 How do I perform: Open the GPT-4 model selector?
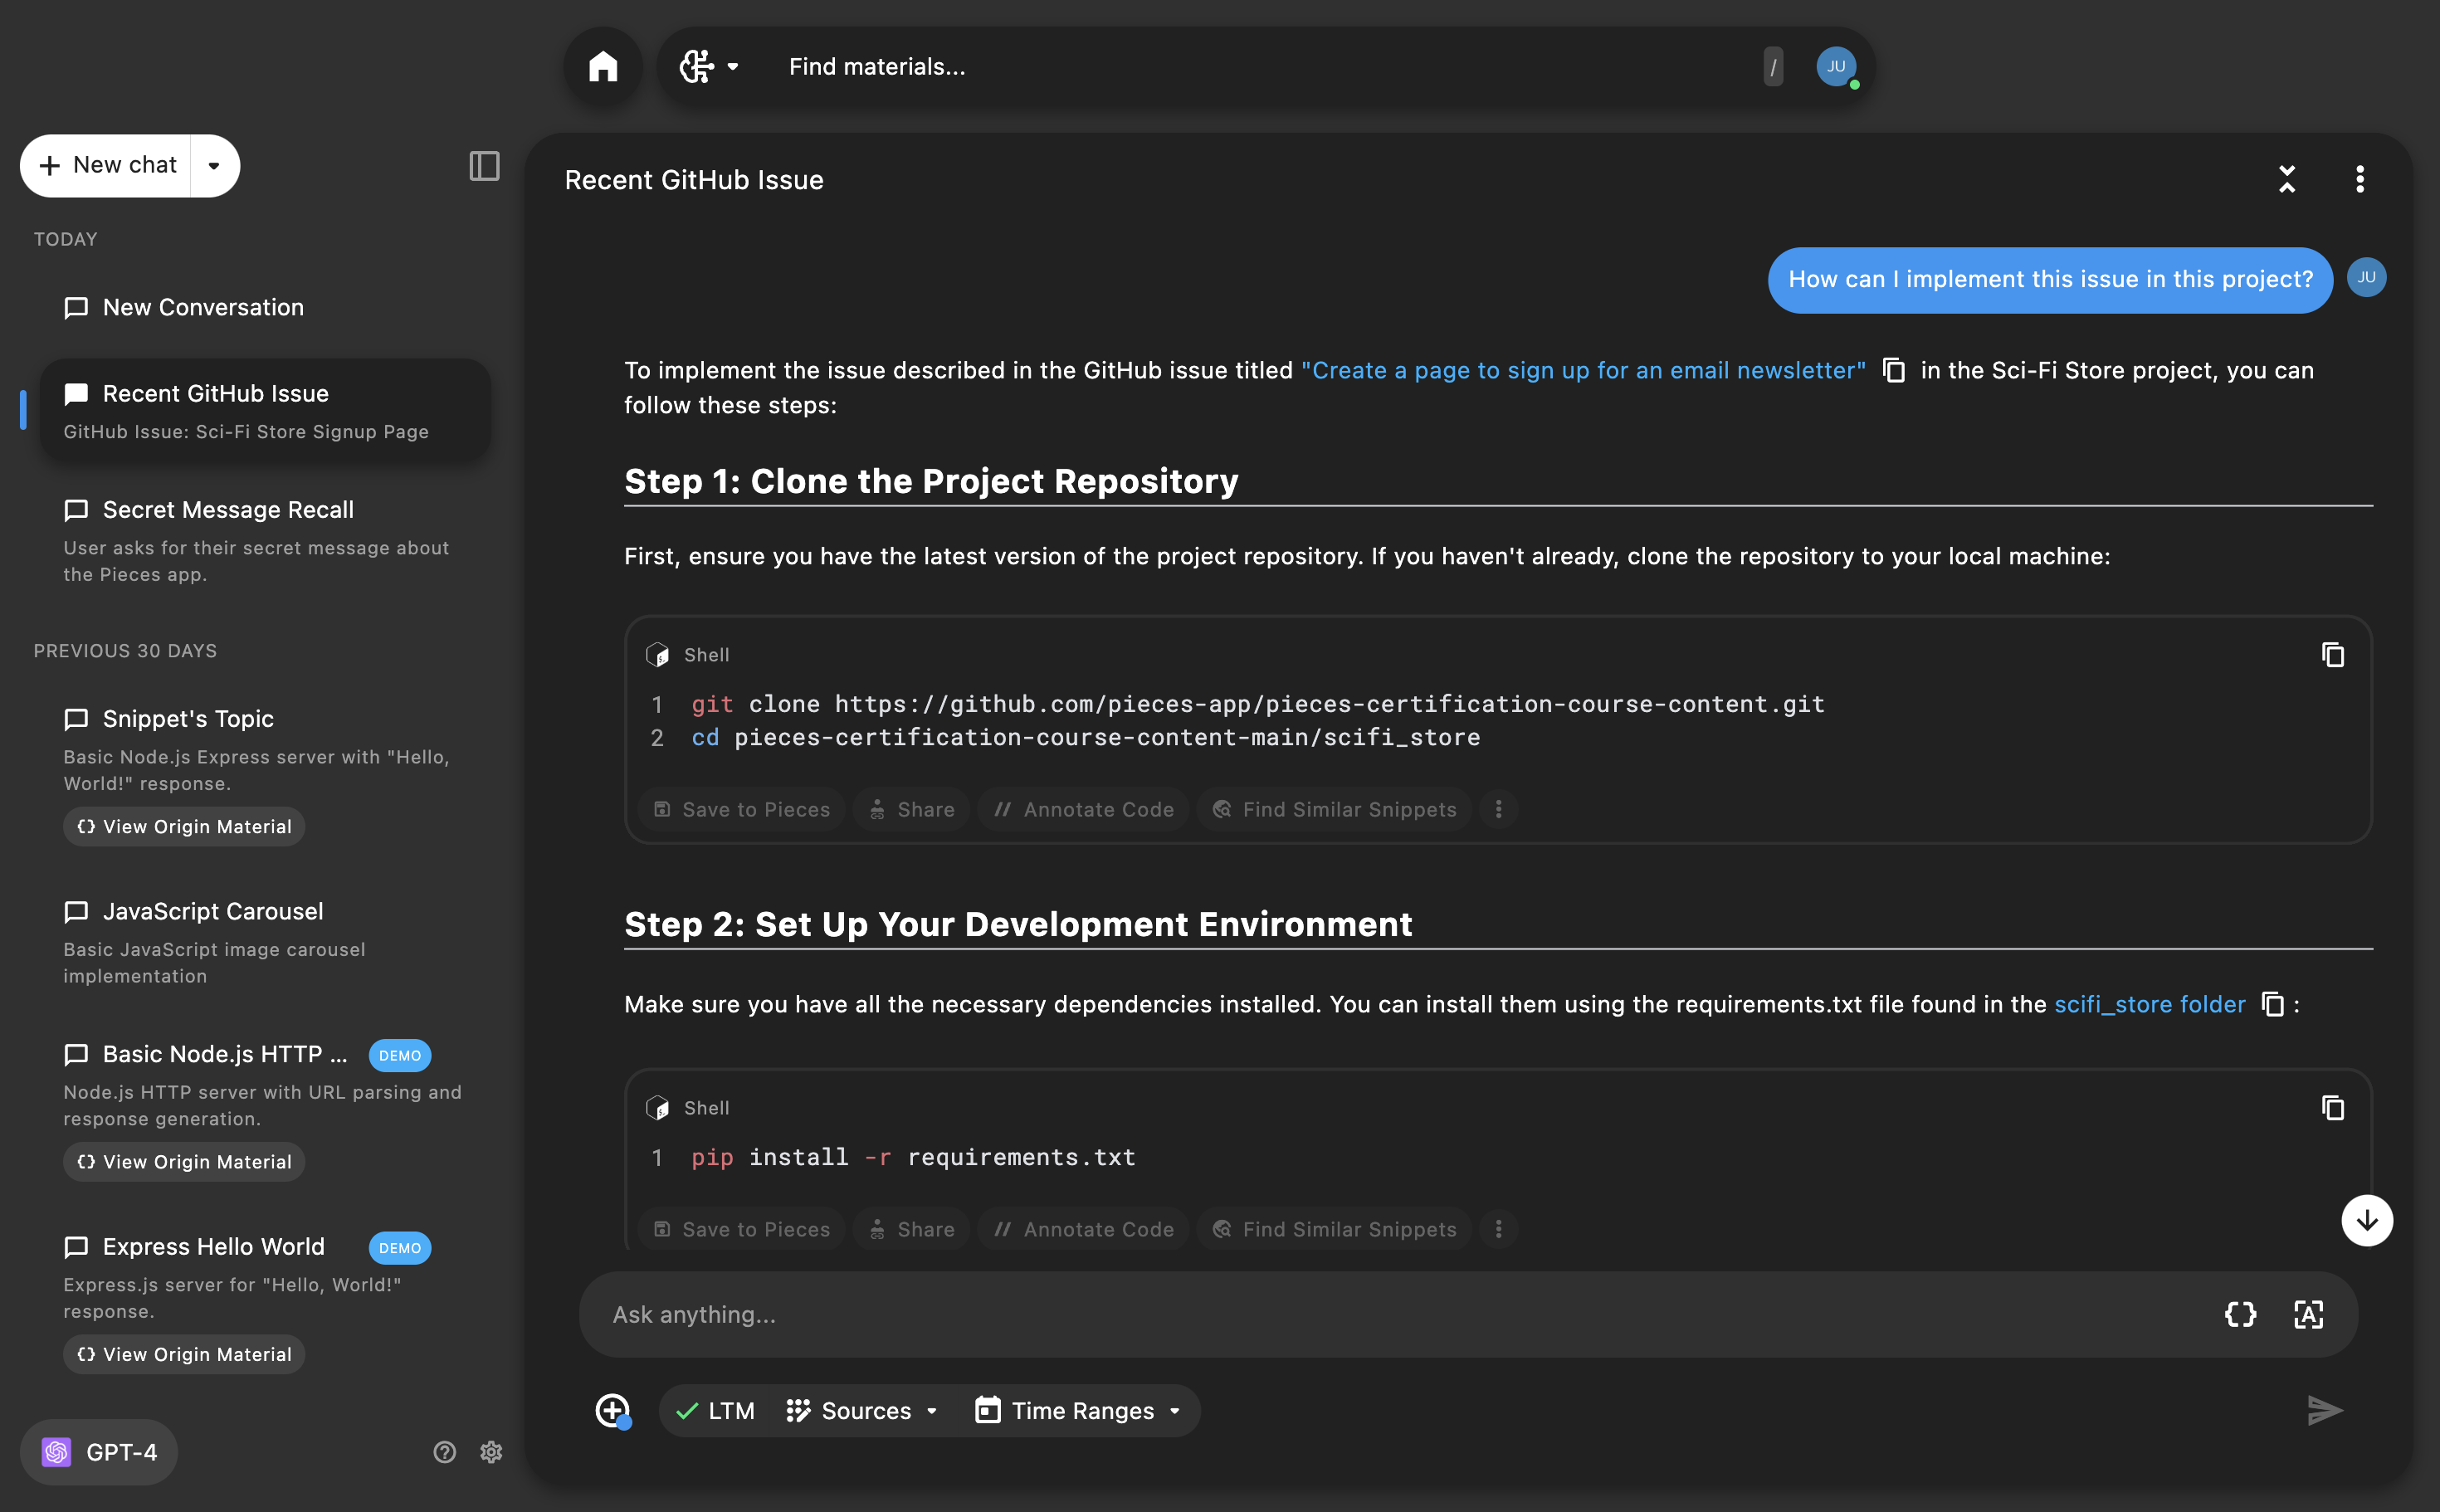click(99, 1451)
